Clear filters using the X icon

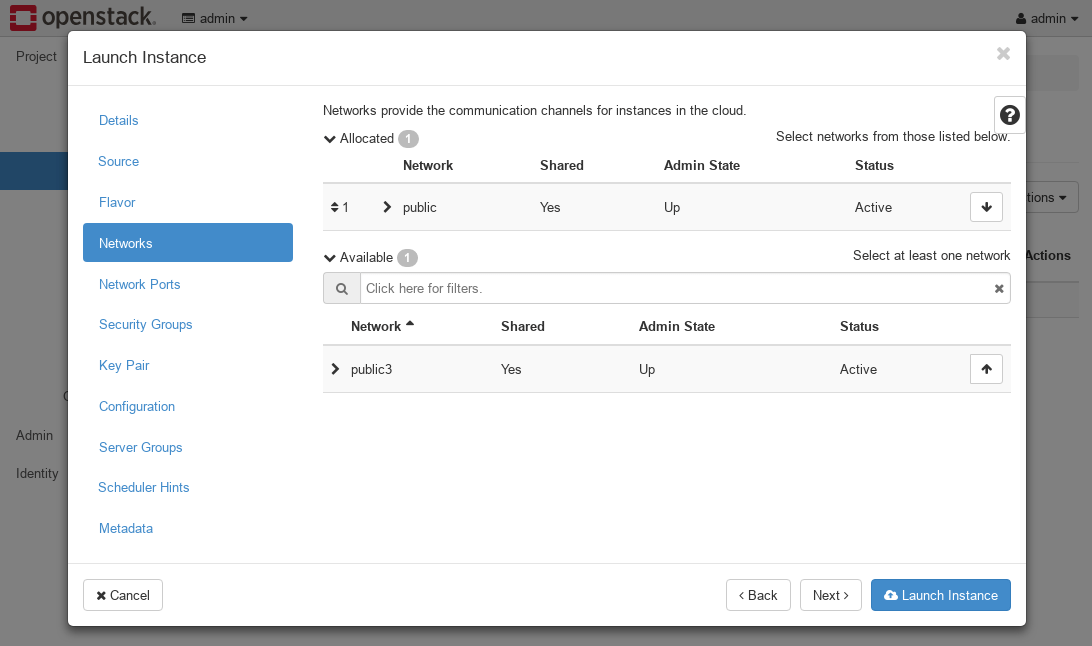[998, 288]
